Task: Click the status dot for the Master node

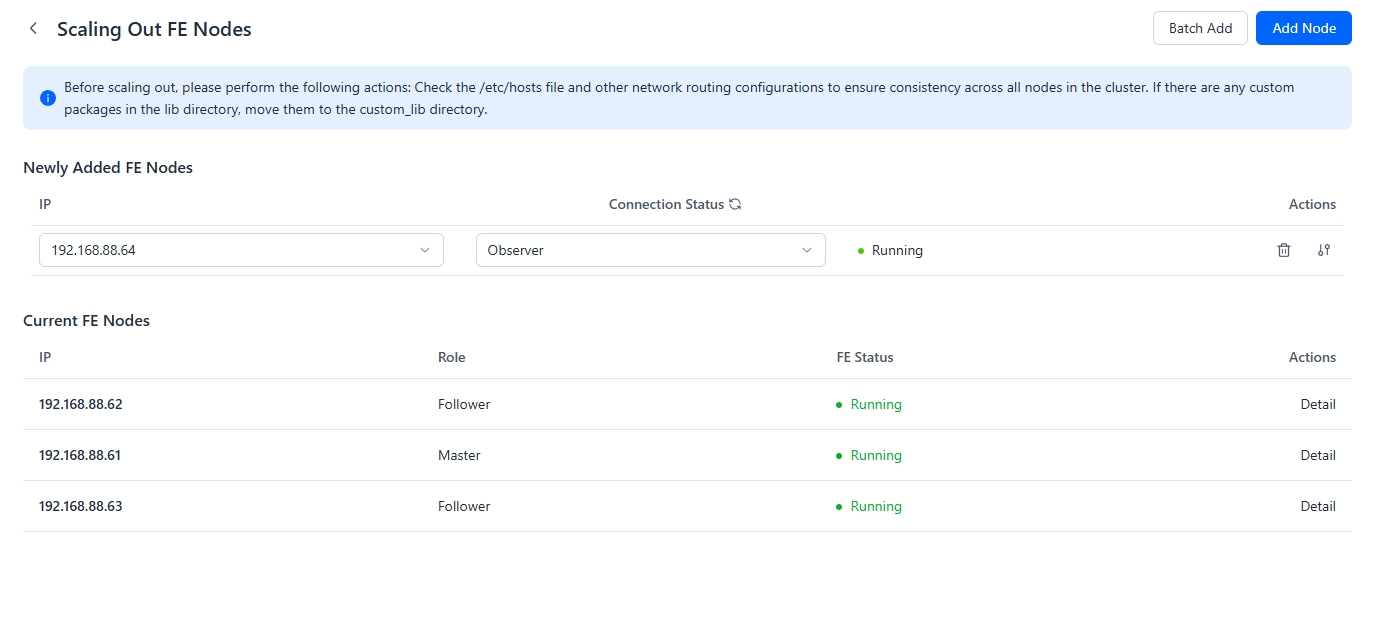Action: [x=839, y=456]
